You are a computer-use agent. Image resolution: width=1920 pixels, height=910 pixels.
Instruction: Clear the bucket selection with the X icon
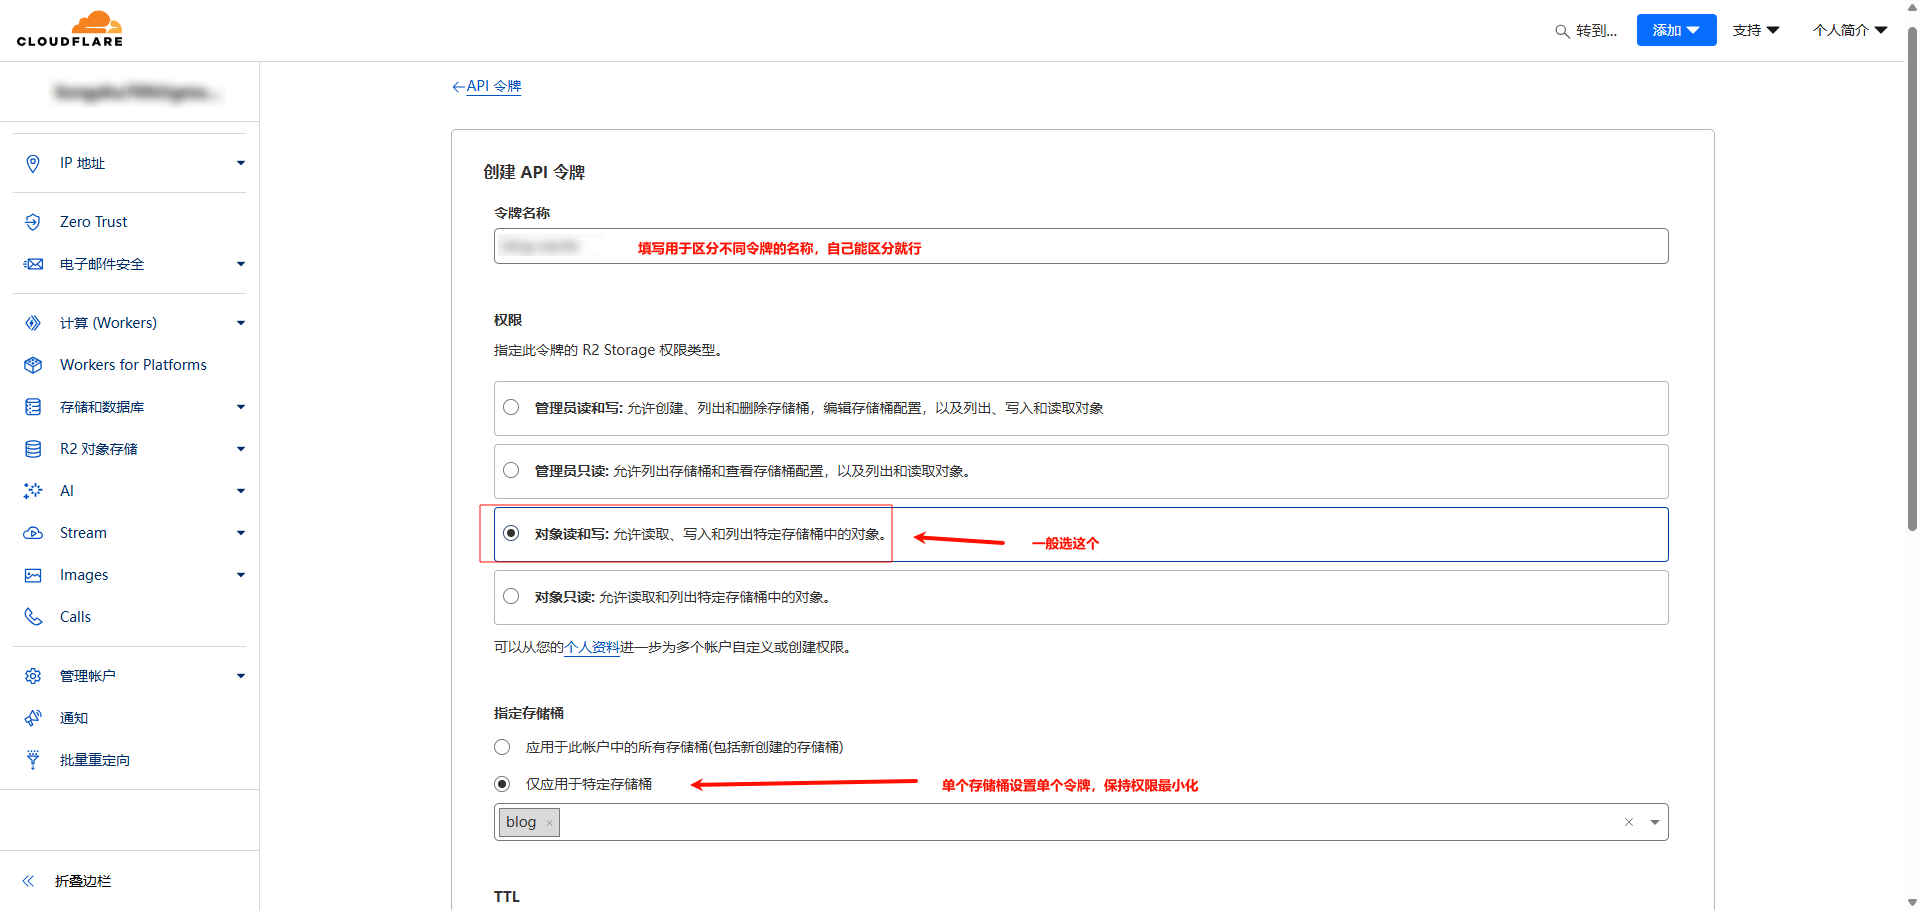click(x=1628, y=822)
